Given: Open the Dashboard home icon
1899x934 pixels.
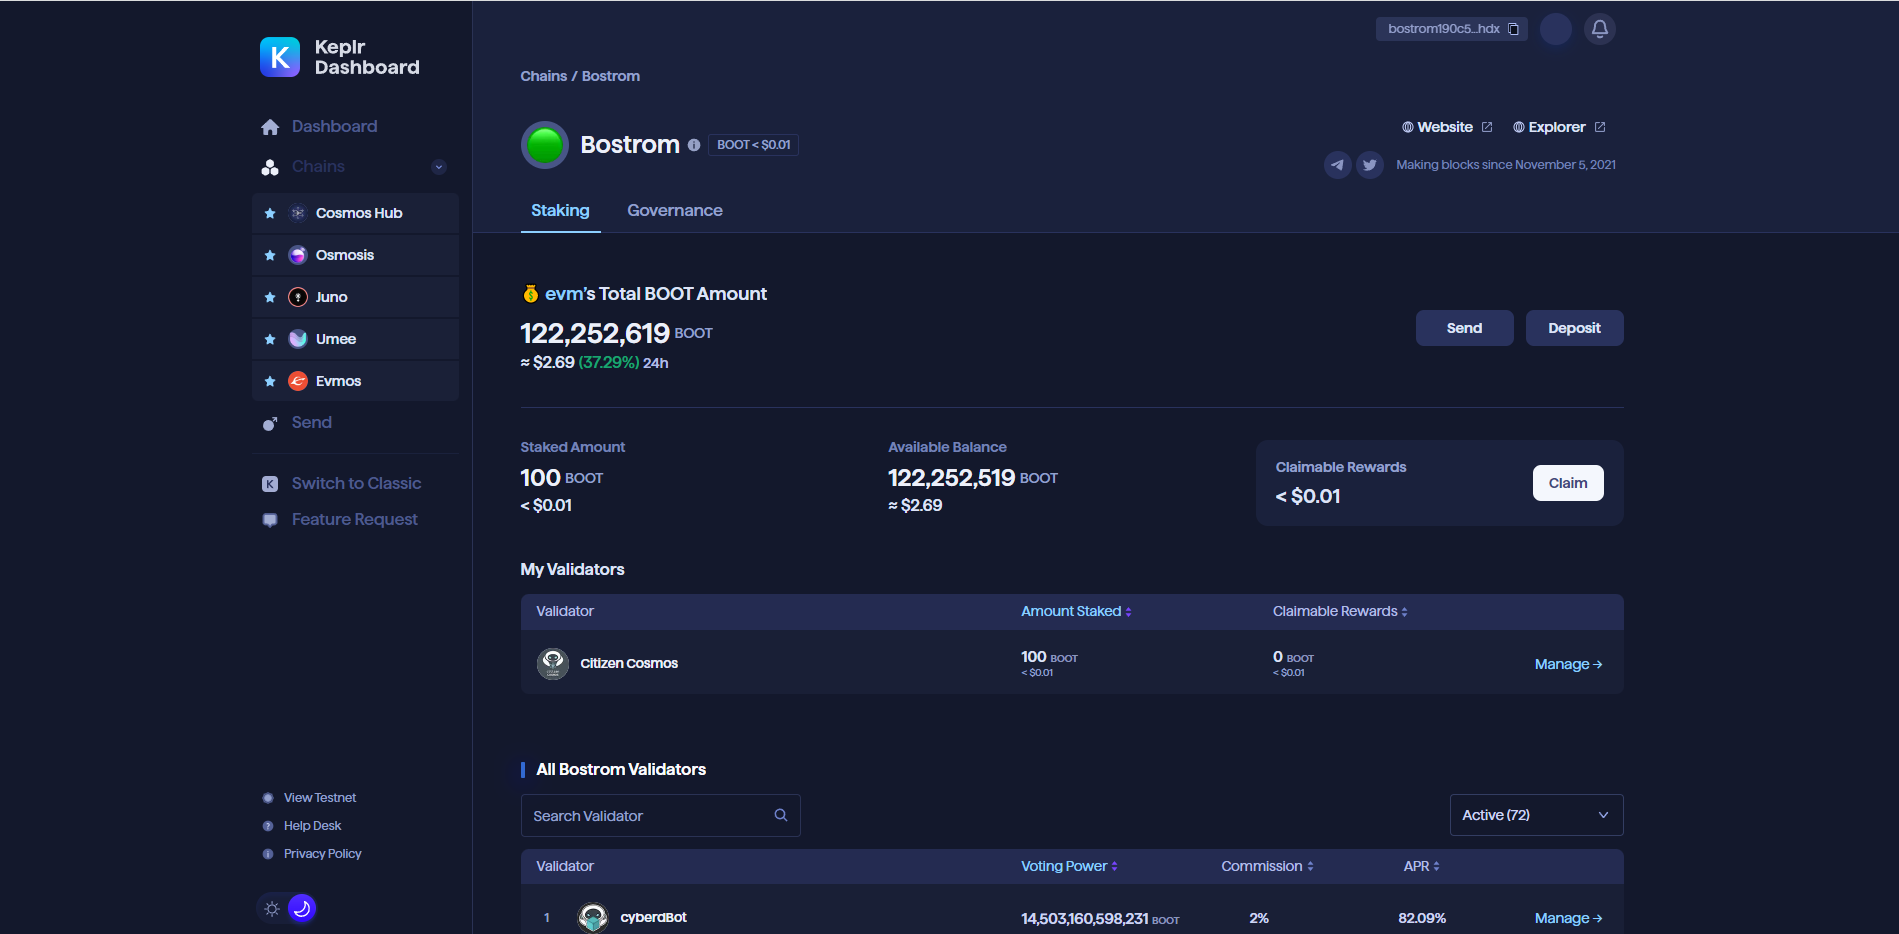Looking at the screenshot, I should point(270,127).
